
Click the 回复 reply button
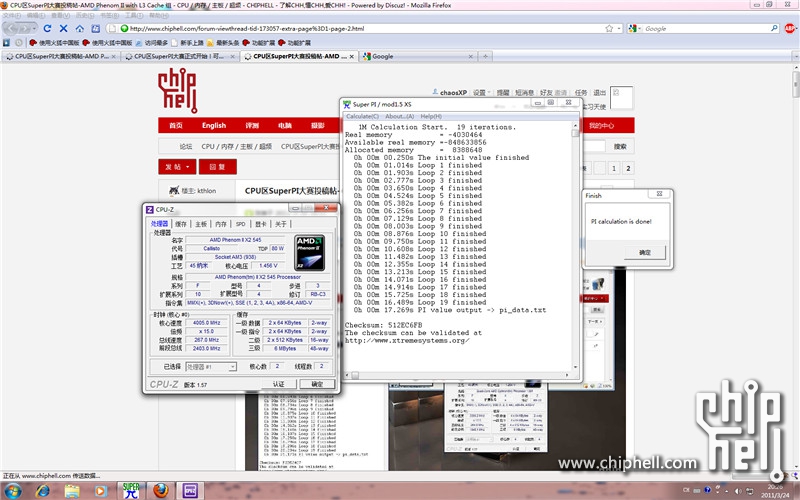pos(217,167)
